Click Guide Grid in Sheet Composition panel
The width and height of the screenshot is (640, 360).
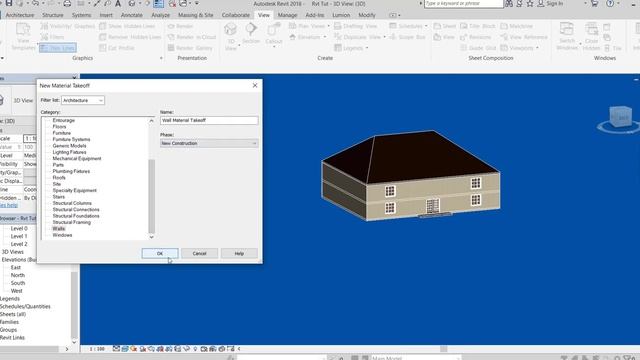[x=478, y=48]
